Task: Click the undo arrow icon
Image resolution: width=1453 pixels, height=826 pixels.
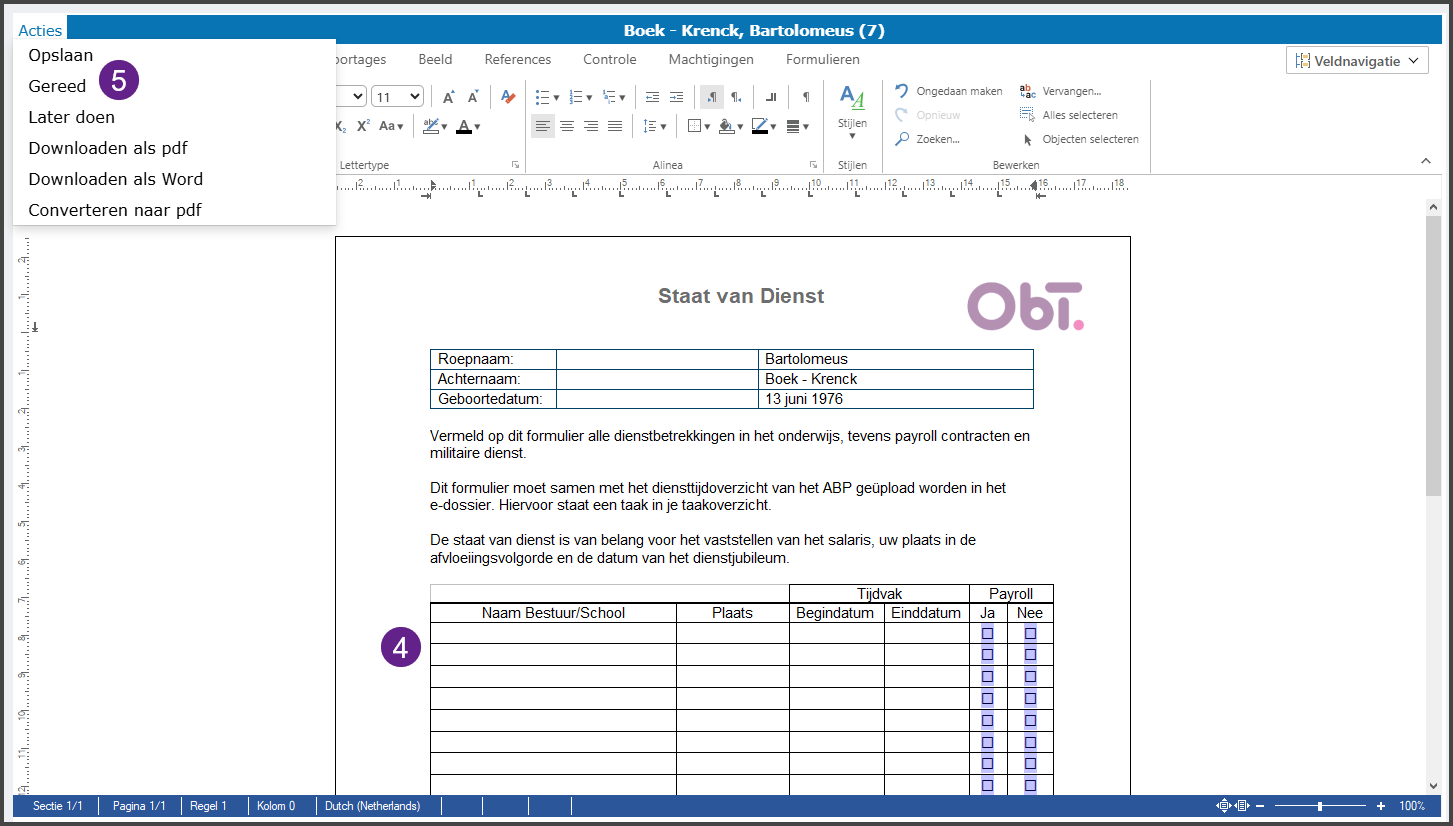Action: click(902, 91)
